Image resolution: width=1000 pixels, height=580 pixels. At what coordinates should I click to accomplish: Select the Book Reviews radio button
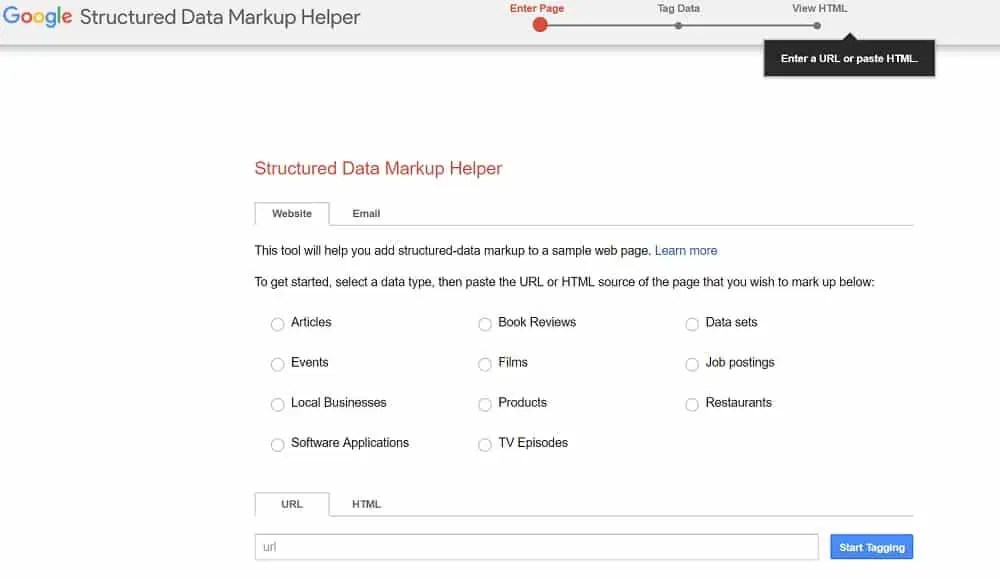point(485,324)
